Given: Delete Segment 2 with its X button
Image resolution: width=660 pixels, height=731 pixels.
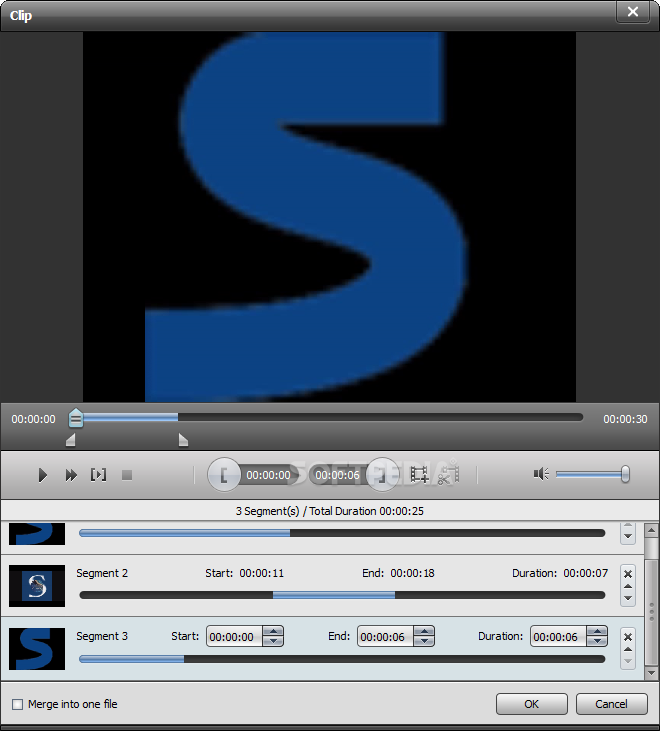Looking at the screenshot, I should (x=628, y=574).
